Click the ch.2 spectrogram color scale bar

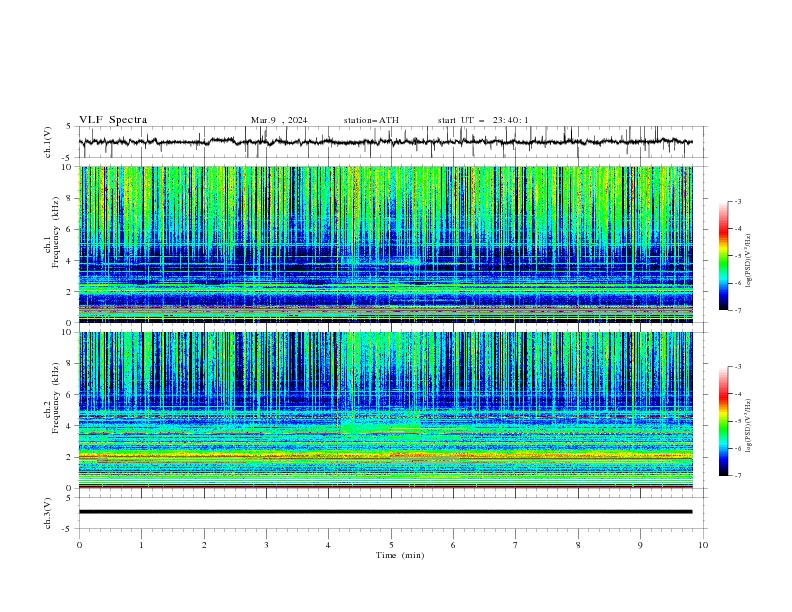coord(723,421)
